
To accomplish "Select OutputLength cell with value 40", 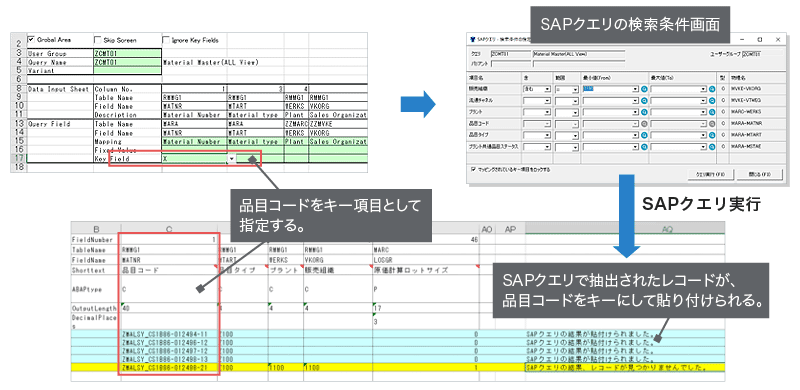I will (x=169, y=308).
